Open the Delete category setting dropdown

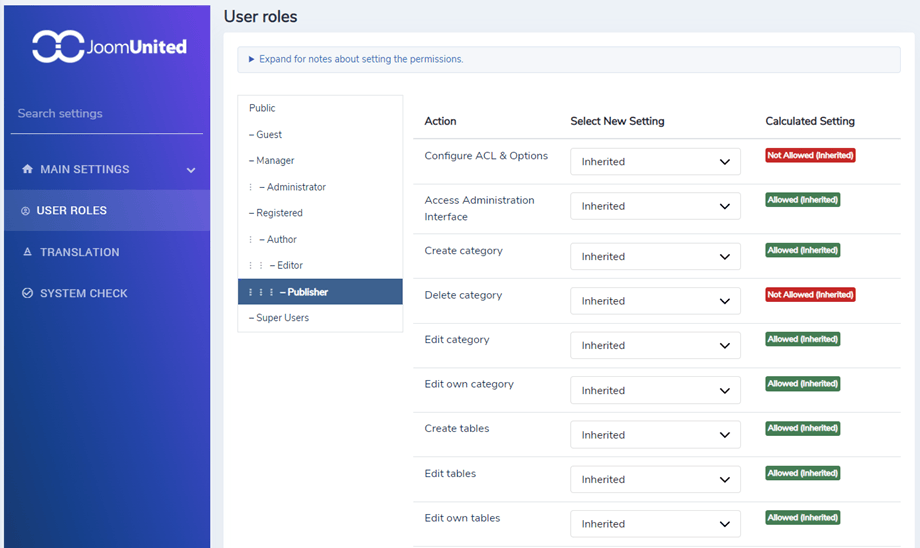tap(655, 301)
